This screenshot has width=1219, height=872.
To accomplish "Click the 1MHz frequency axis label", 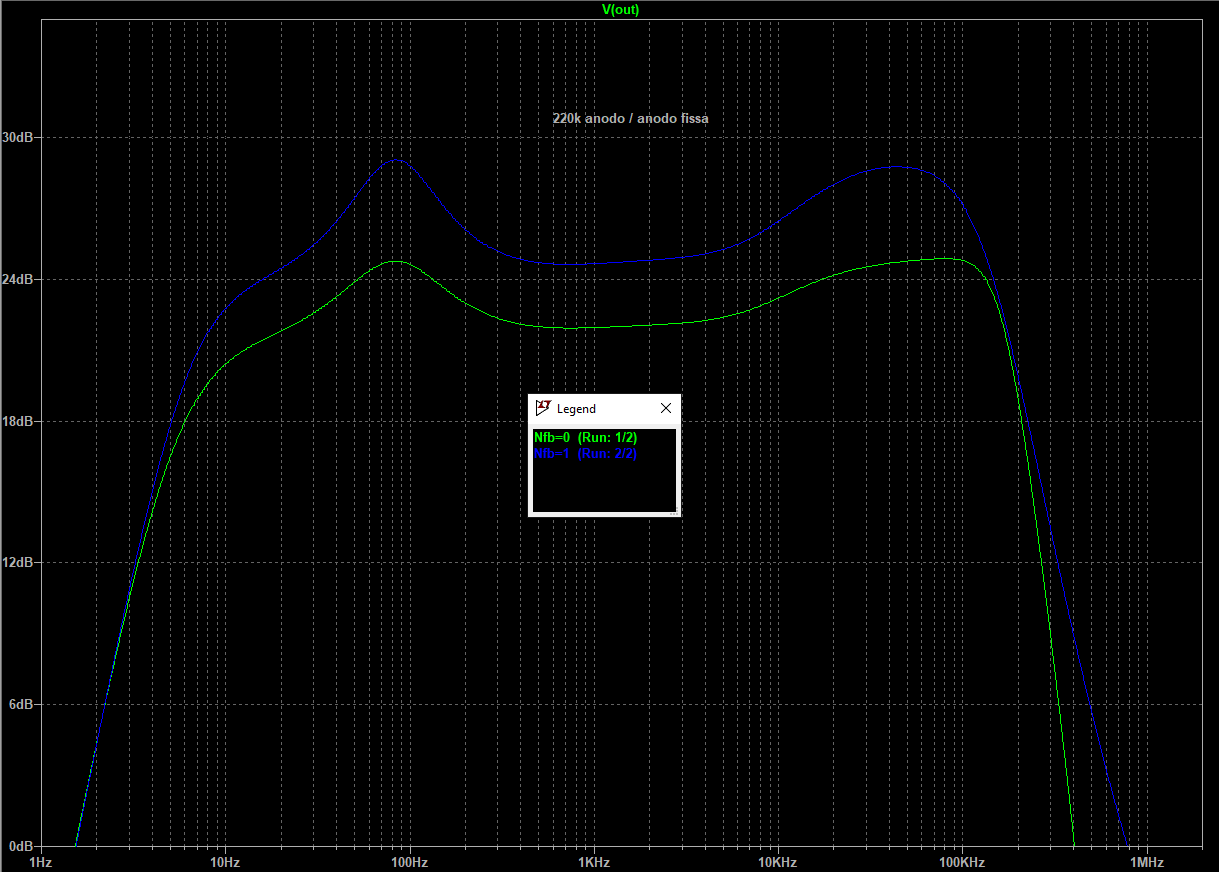I will (1146, 861).
